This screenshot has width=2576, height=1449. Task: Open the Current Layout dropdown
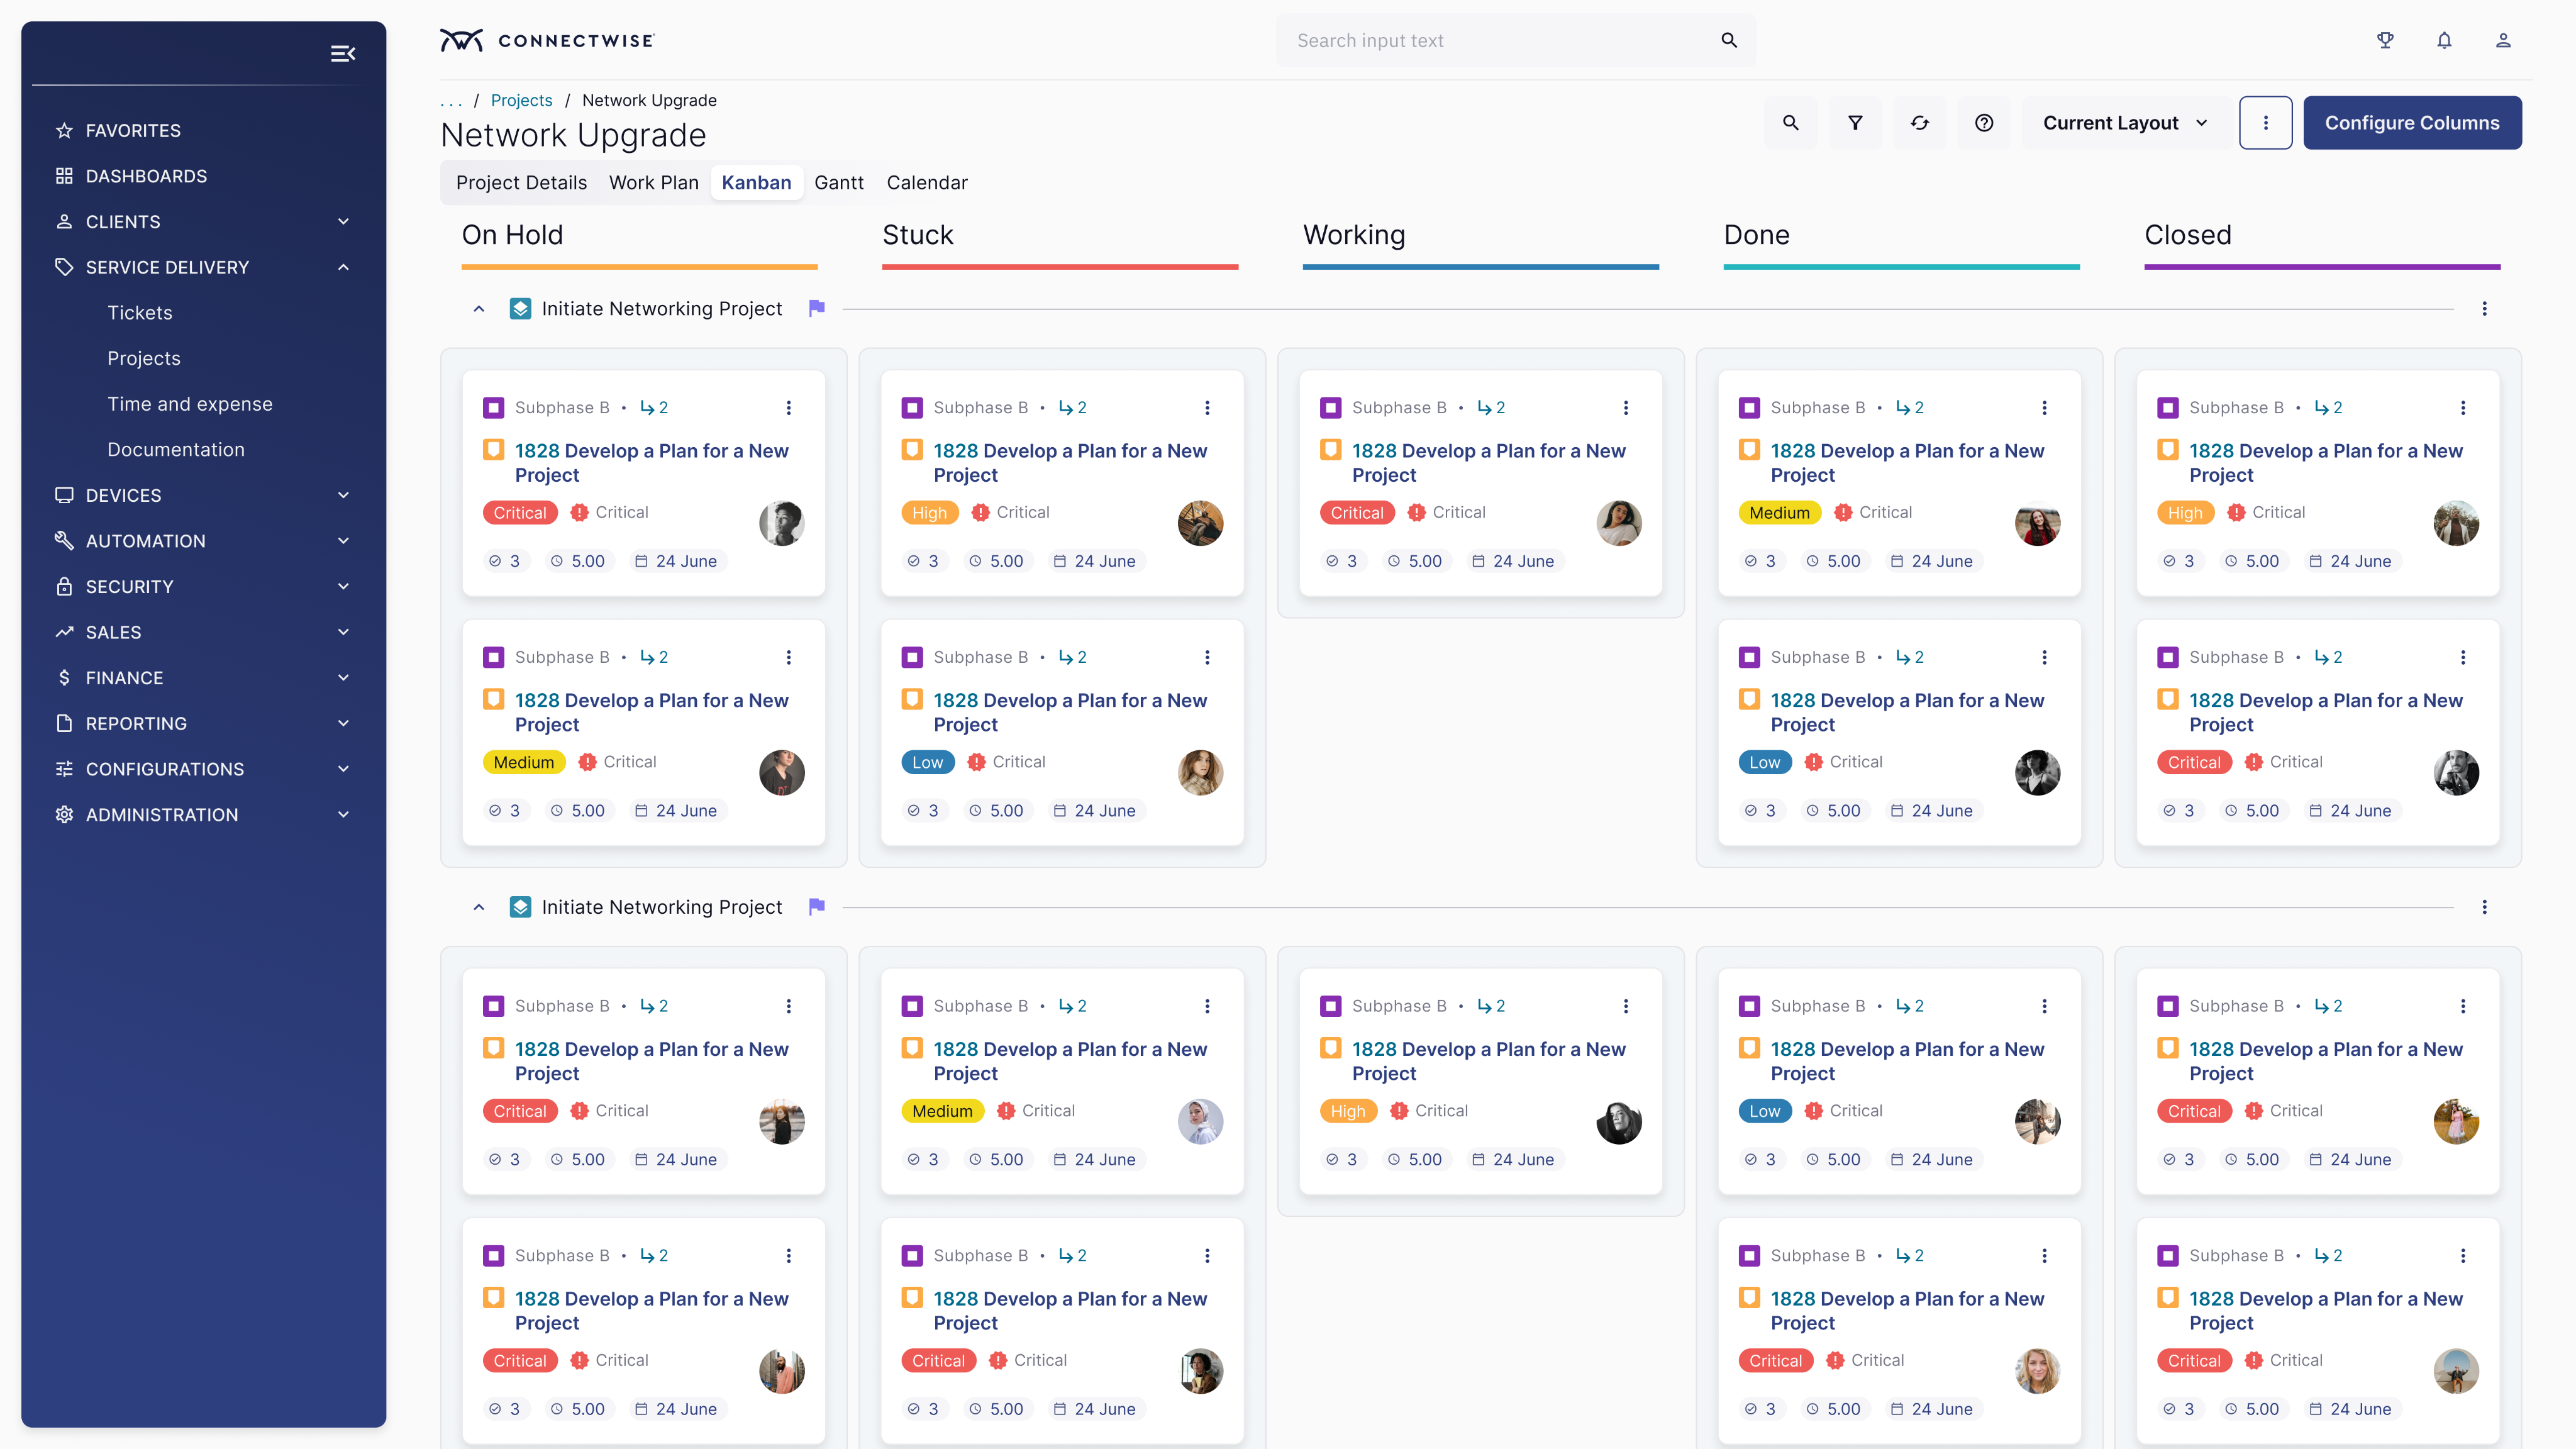coord(2124,123)
